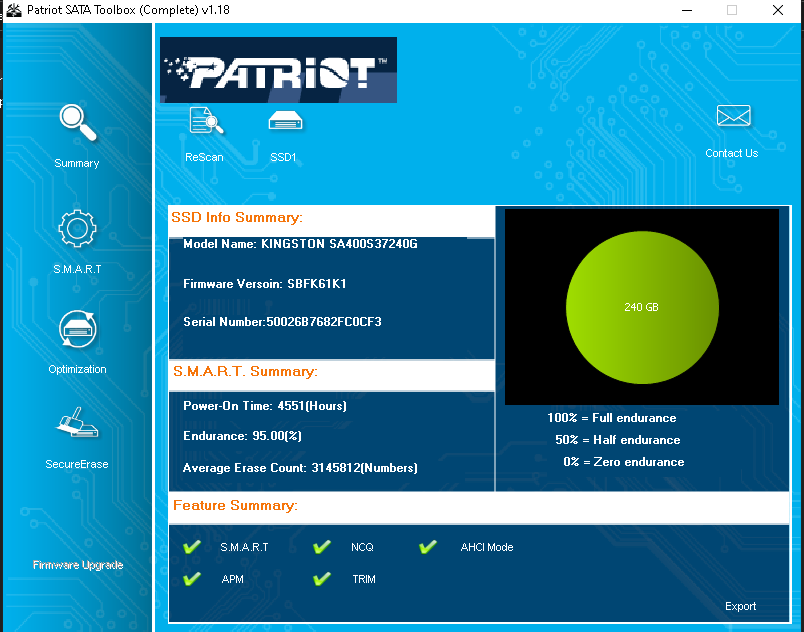Select the SSD1 drive icon
804x632 pixels.
(x=285, y=121)
